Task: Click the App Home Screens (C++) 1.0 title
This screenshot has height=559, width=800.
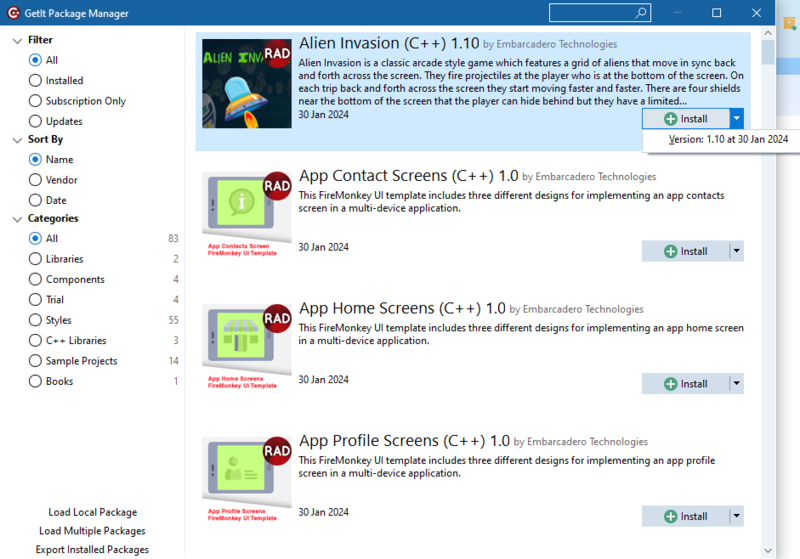Action: (402, 309)
